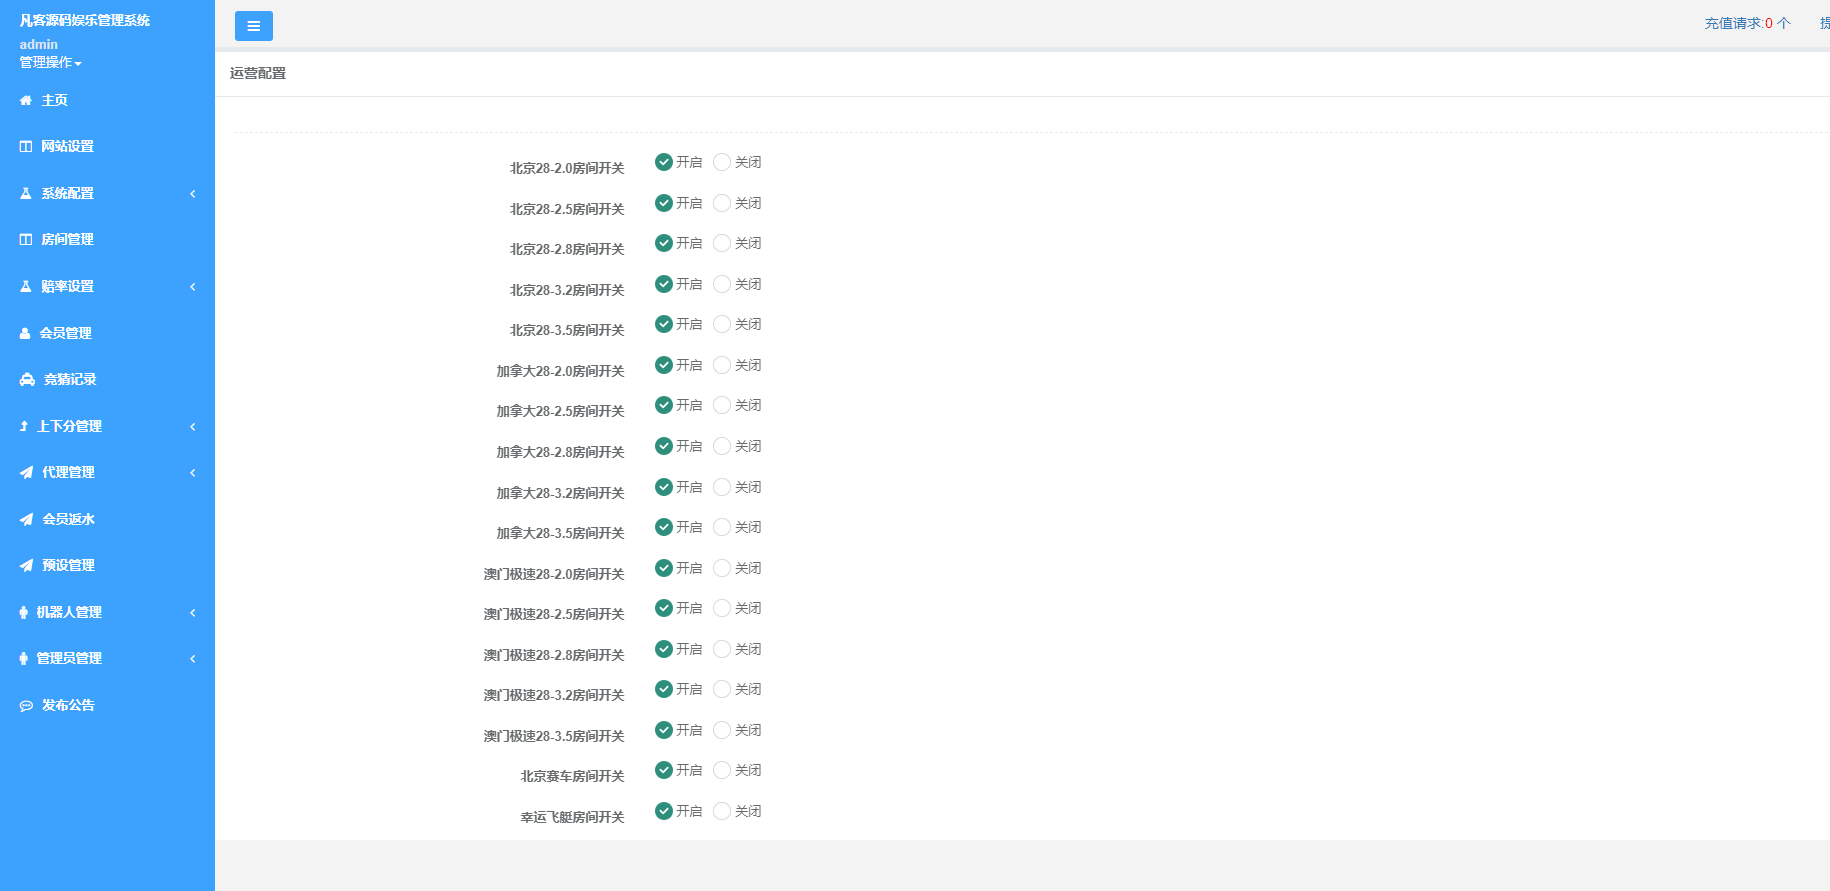Select 关闭 for 幸运飞艇房间开关
Screen dimensions: 1830x891
click(722, 811)
